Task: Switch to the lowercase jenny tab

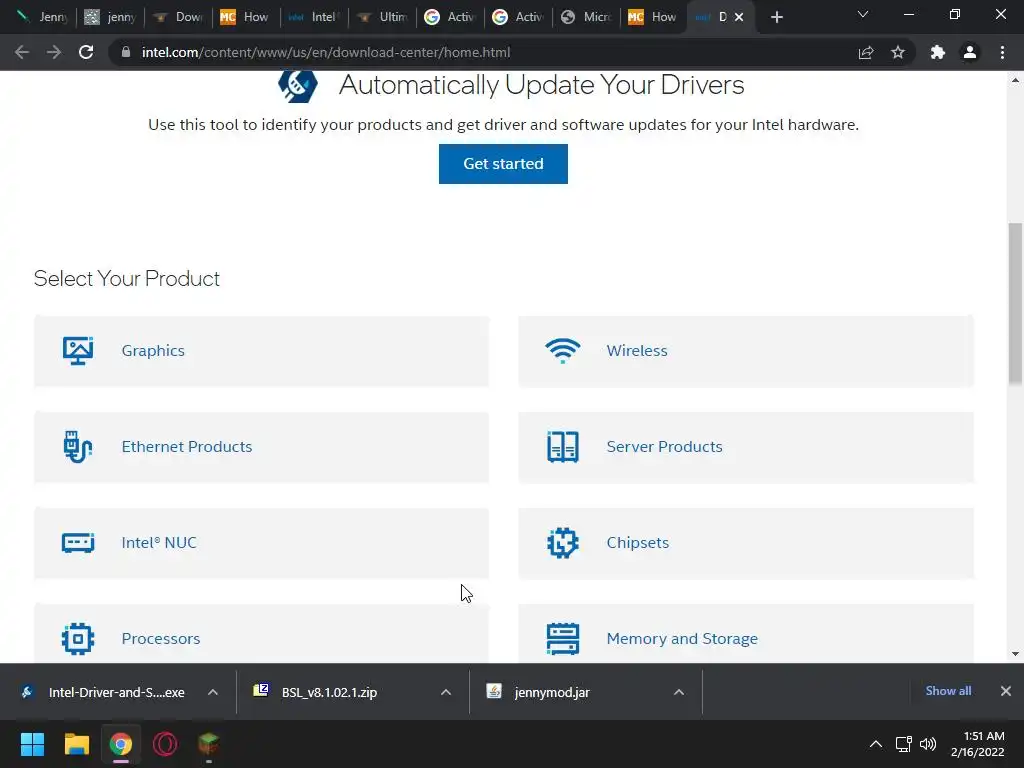Action: (110, 17)
